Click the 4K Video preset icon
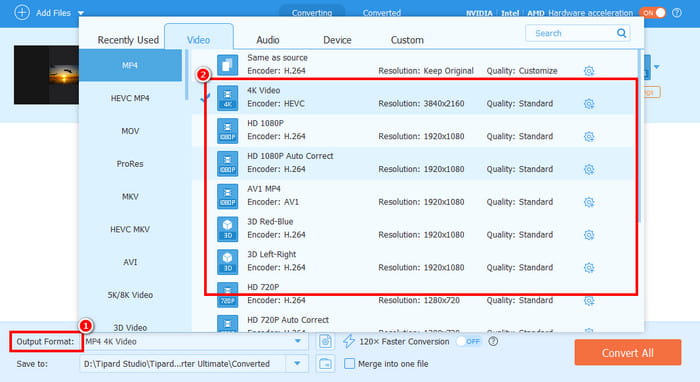The image size is (700, 382). pyautogui.click(x=228, y=98)
